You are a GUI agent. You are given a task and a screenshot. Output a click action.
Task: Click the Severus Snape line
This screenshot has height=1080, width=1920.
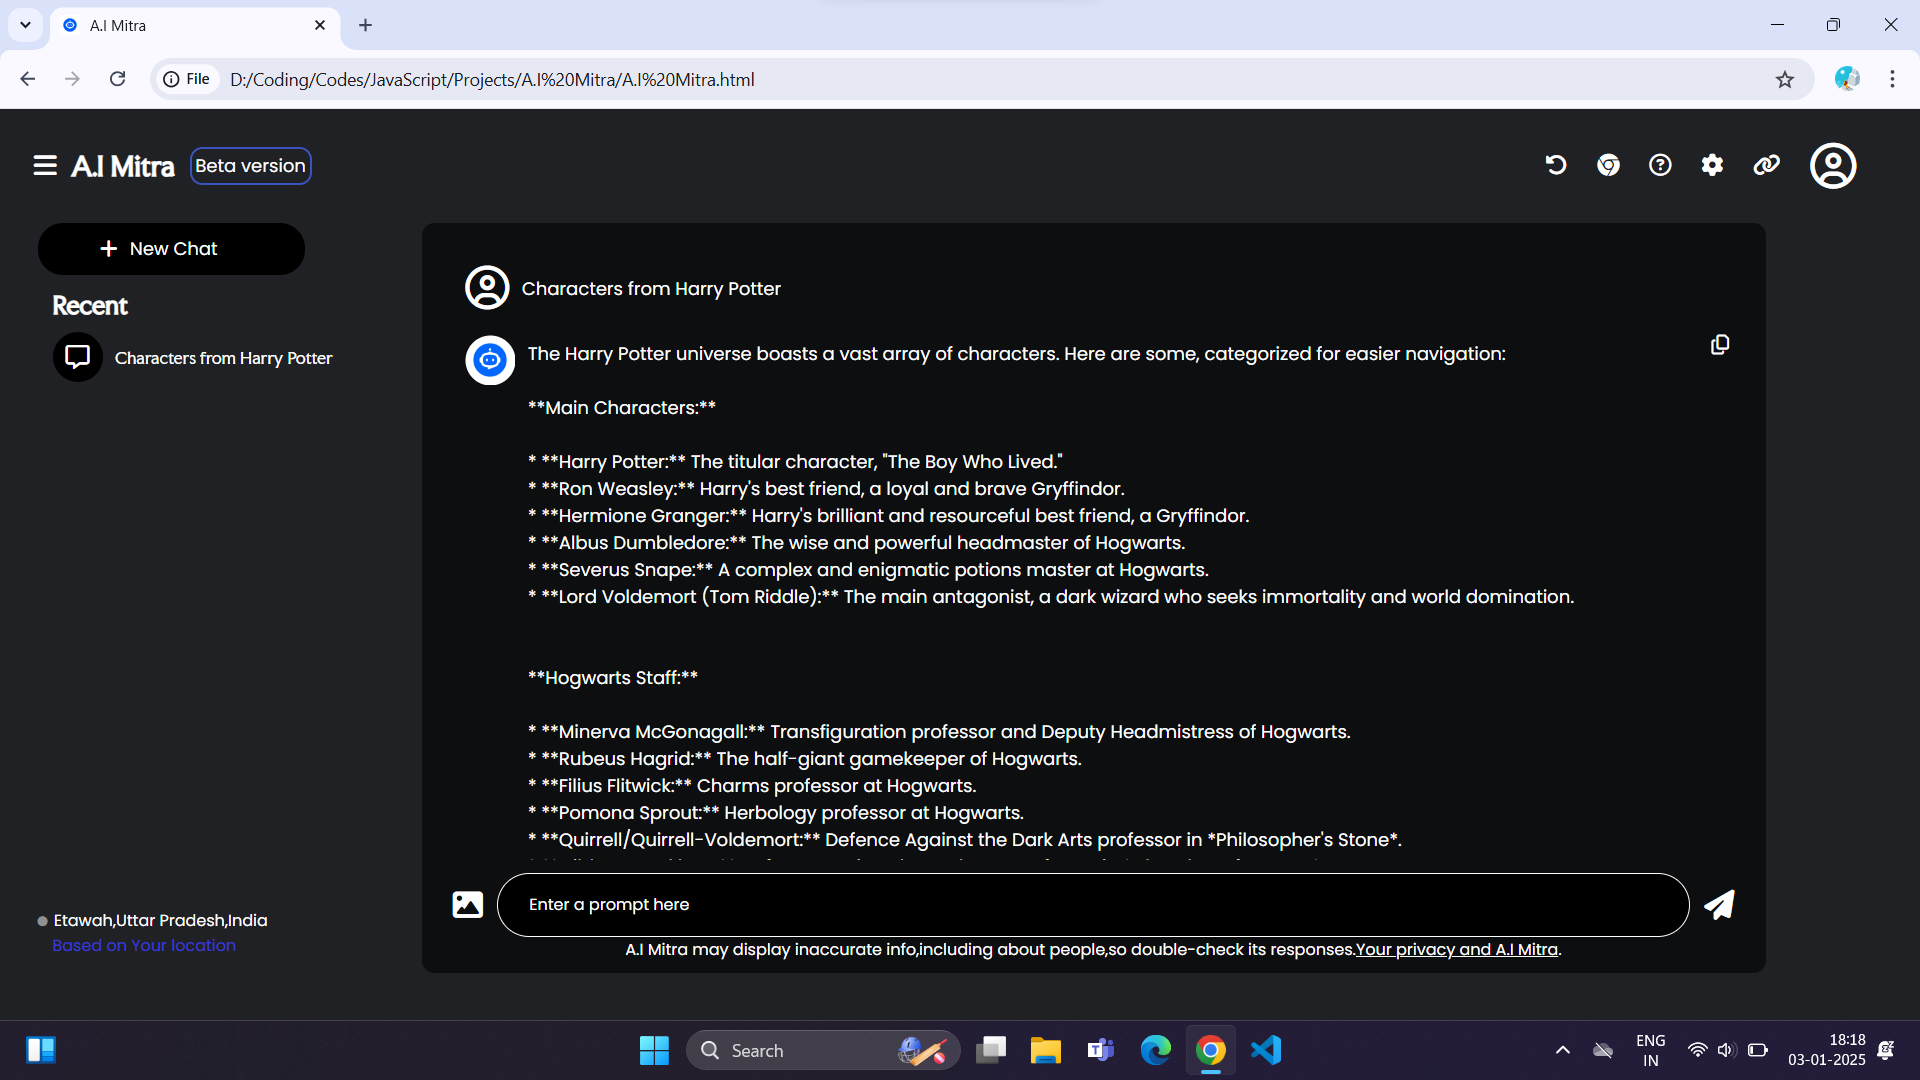868,570
